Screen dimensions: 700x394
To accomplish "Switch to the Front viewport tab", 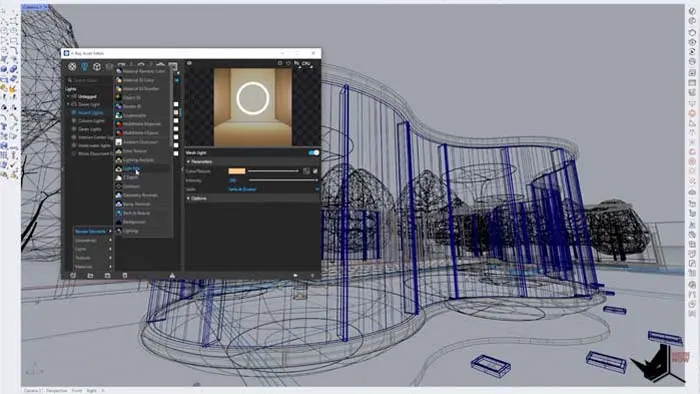I will (x=77, y=390).
